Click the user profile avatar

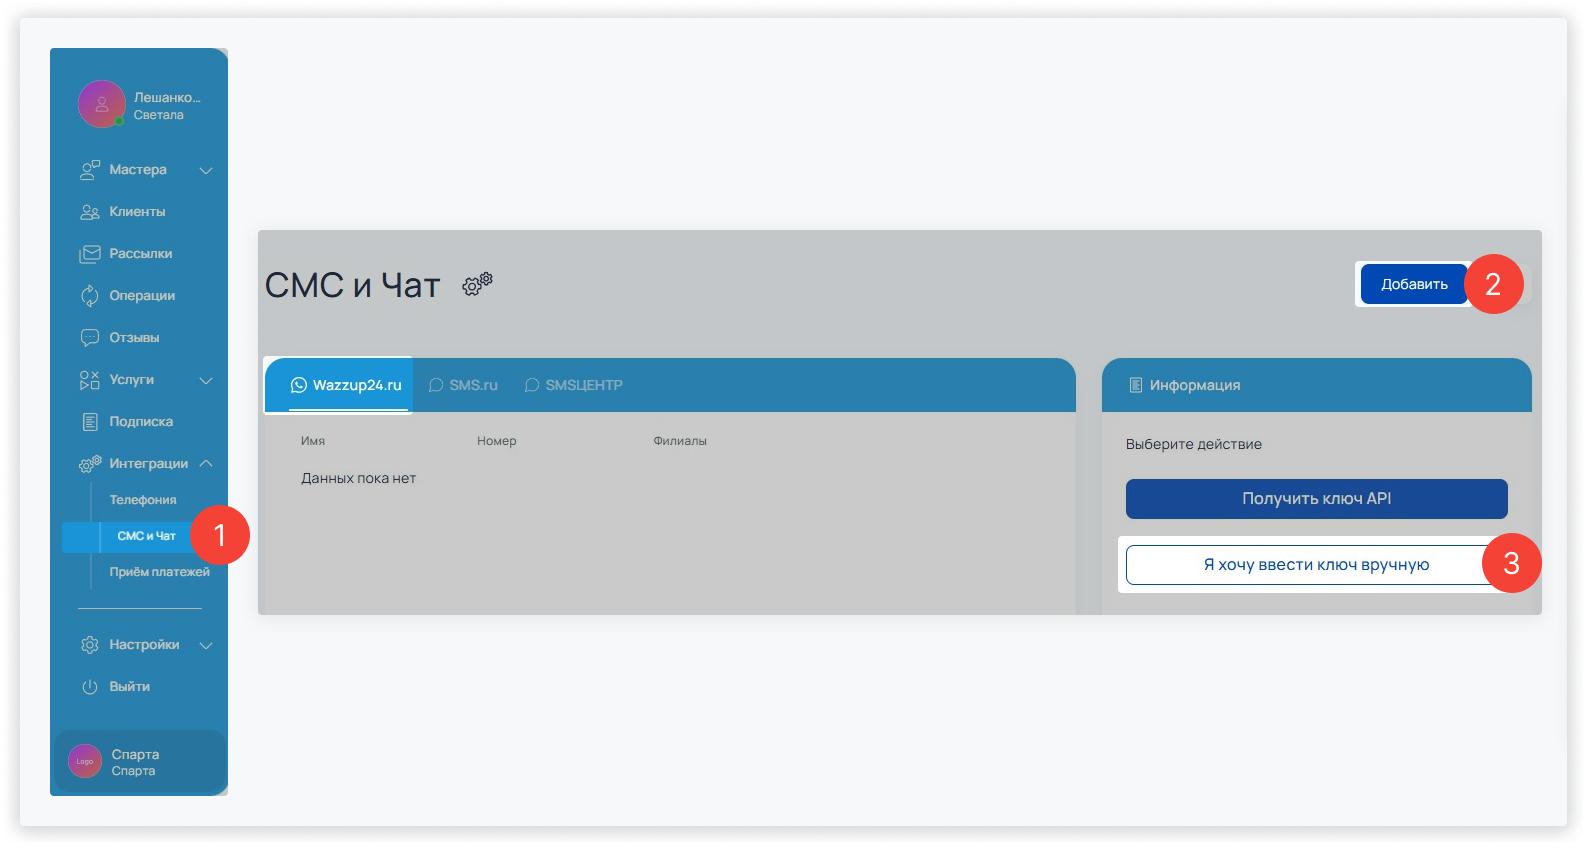click(102, 104)
